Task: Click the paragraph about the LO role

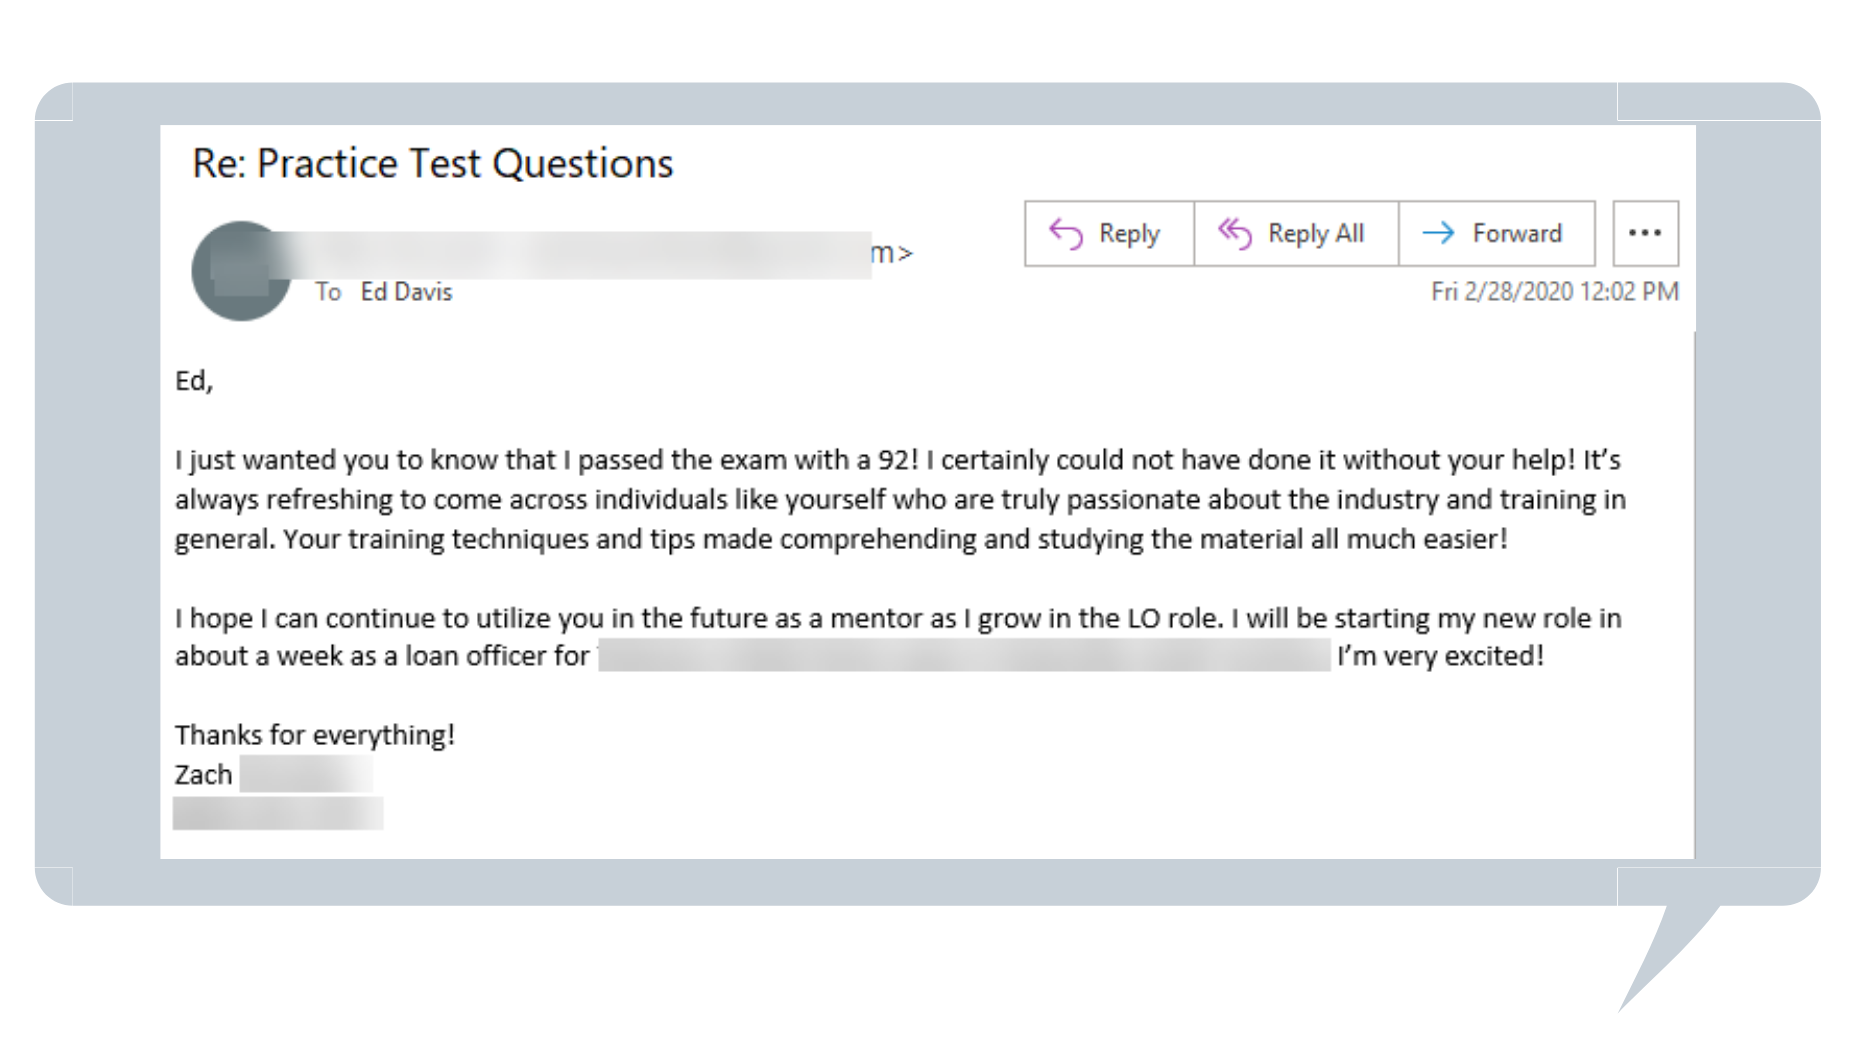Action: click(898, 618)
